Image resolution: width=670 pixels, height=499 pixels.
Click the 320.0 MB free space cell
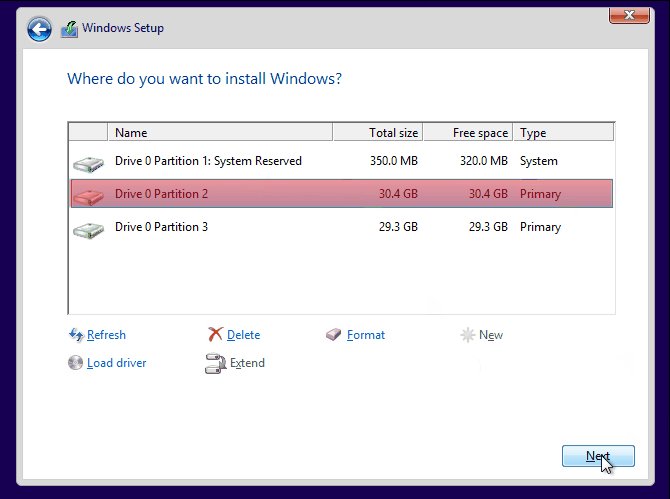coord(484,161)
